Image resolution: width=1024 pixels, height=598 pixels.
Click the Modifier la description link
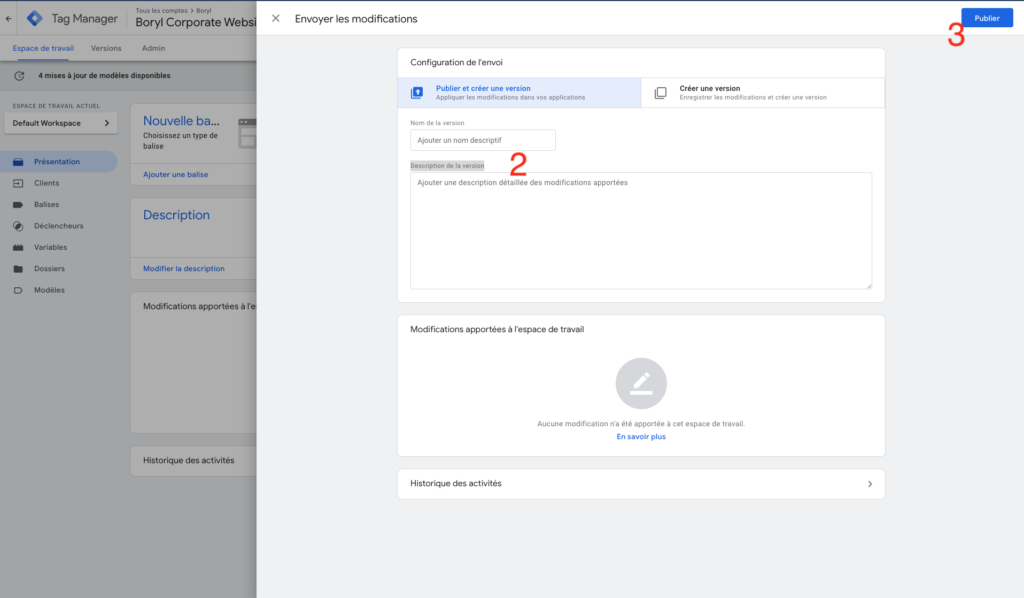pyautogui.click(x=184, y=269)
